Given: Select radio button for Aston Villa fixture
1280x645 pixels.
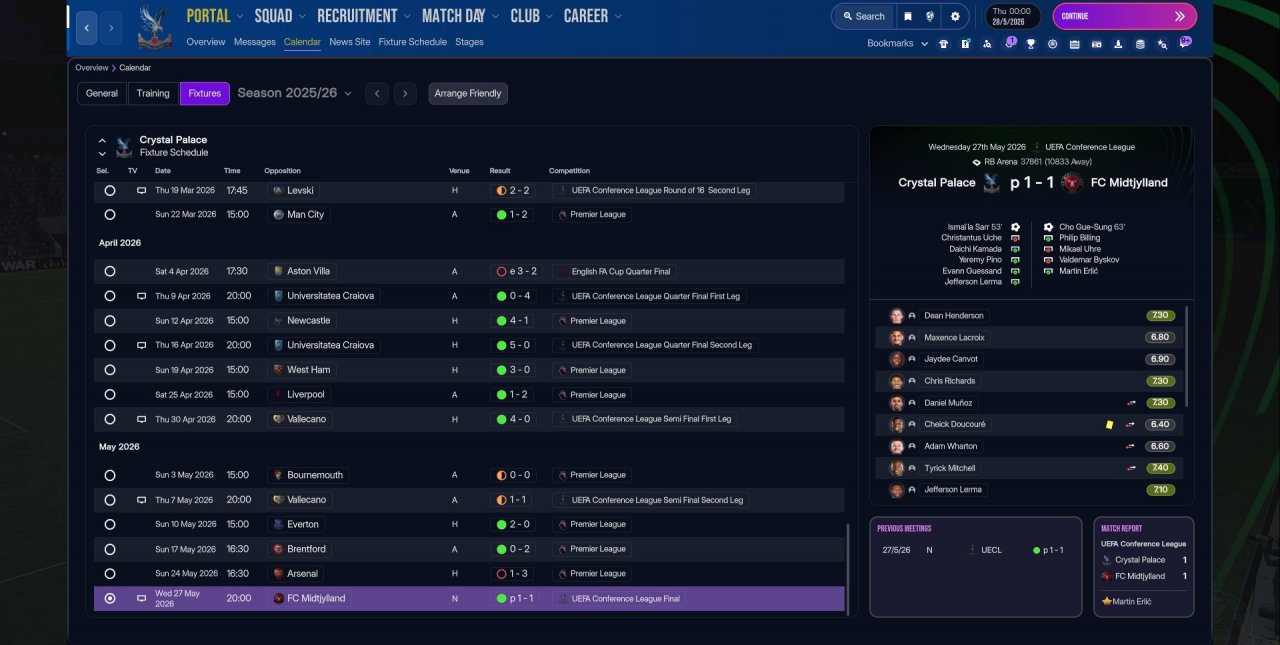Looking at the screenshot, I should tap(109, 271).
